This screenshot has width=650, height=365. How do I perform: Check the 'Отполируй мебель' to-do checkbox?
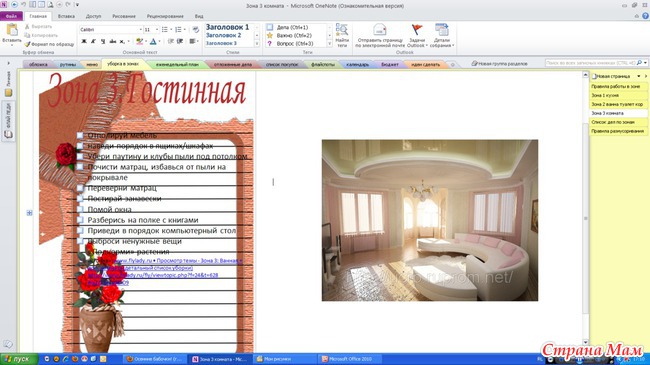click(x=80, y=135)
